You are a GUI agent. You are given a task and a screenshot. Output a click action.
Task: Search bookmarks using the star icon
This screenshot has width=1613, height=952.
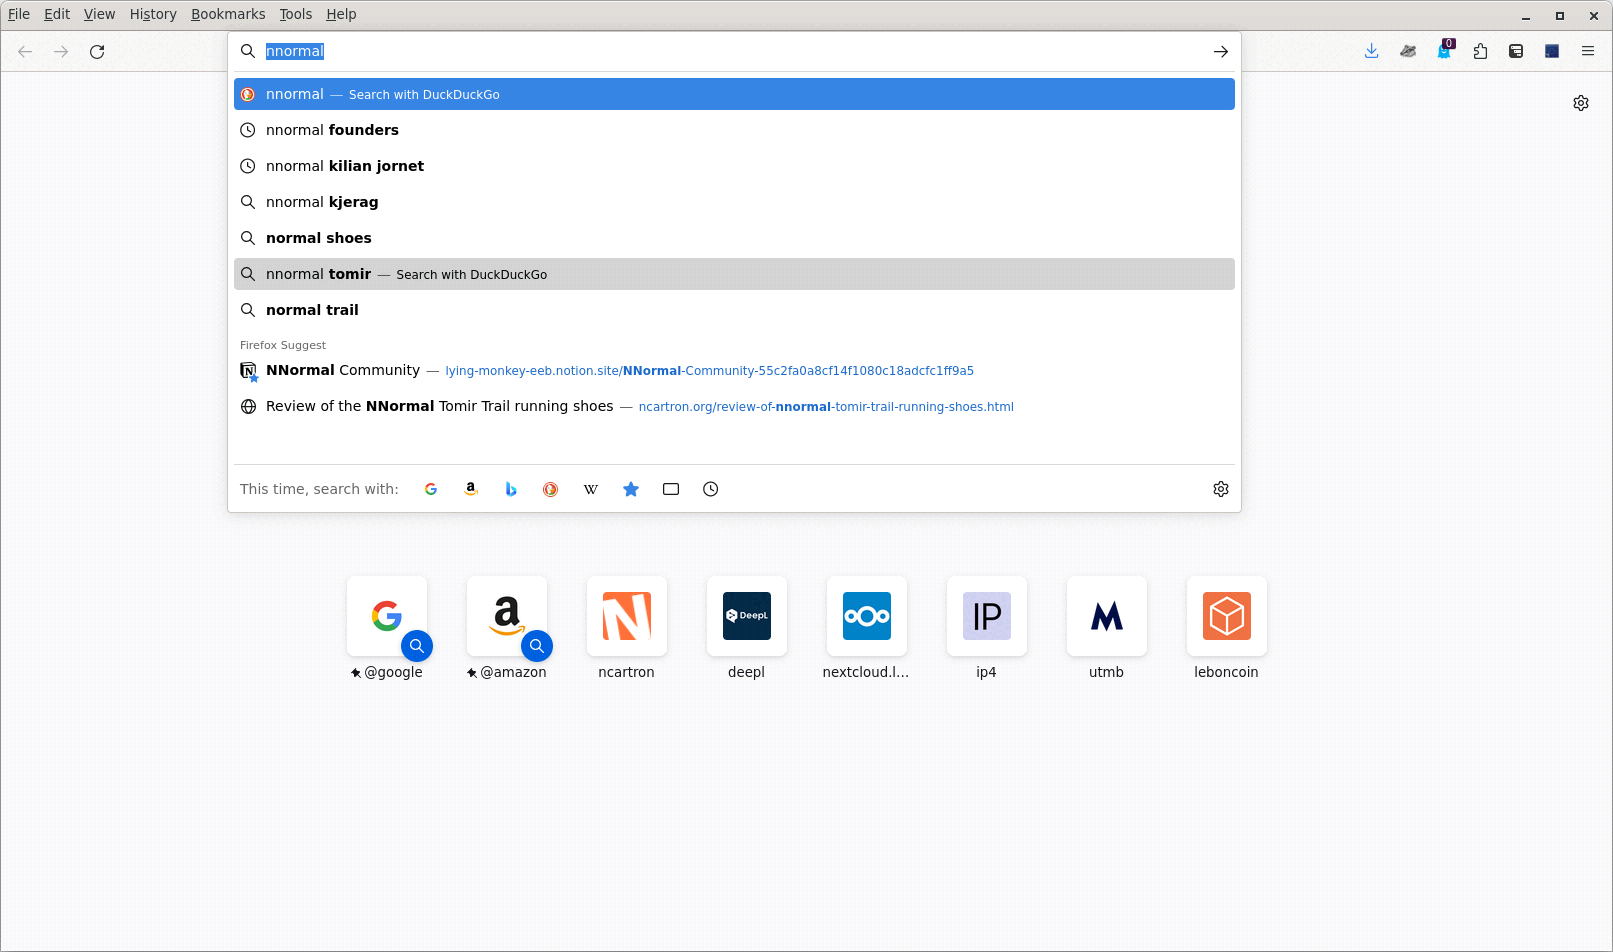coord(631,489)
